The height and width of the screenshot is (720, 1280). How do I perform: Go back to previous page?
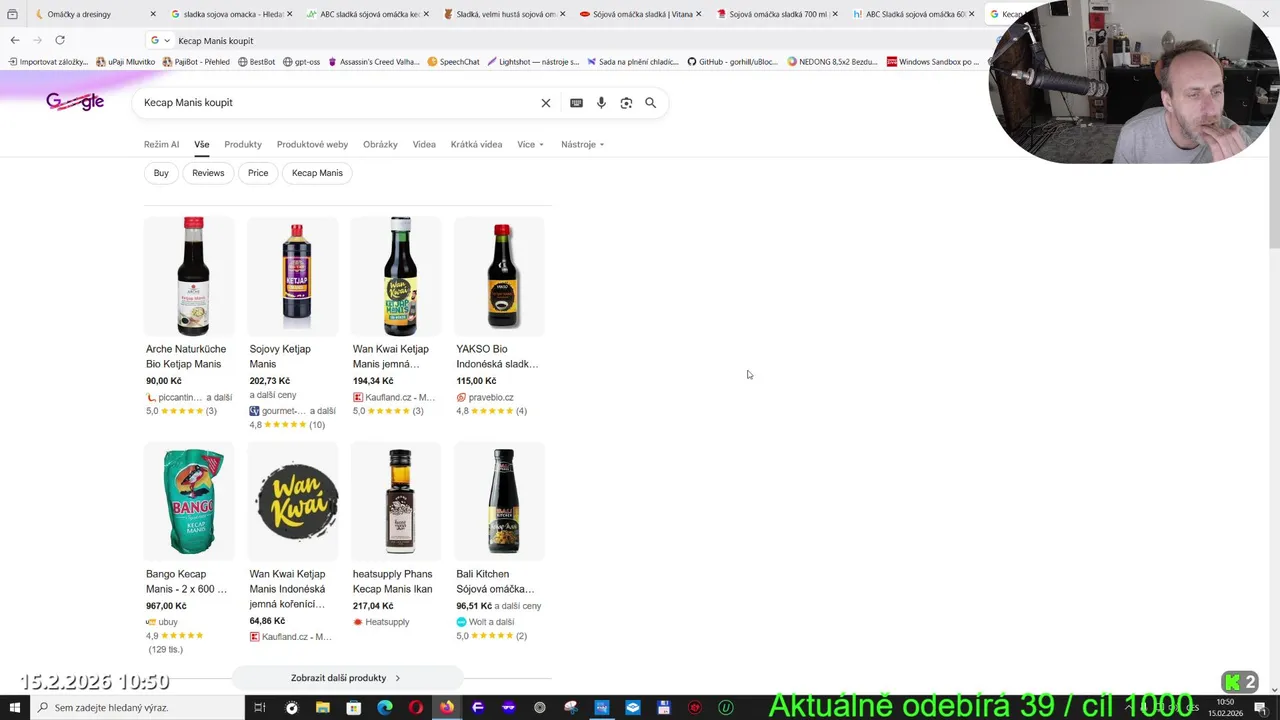point(15,40)
